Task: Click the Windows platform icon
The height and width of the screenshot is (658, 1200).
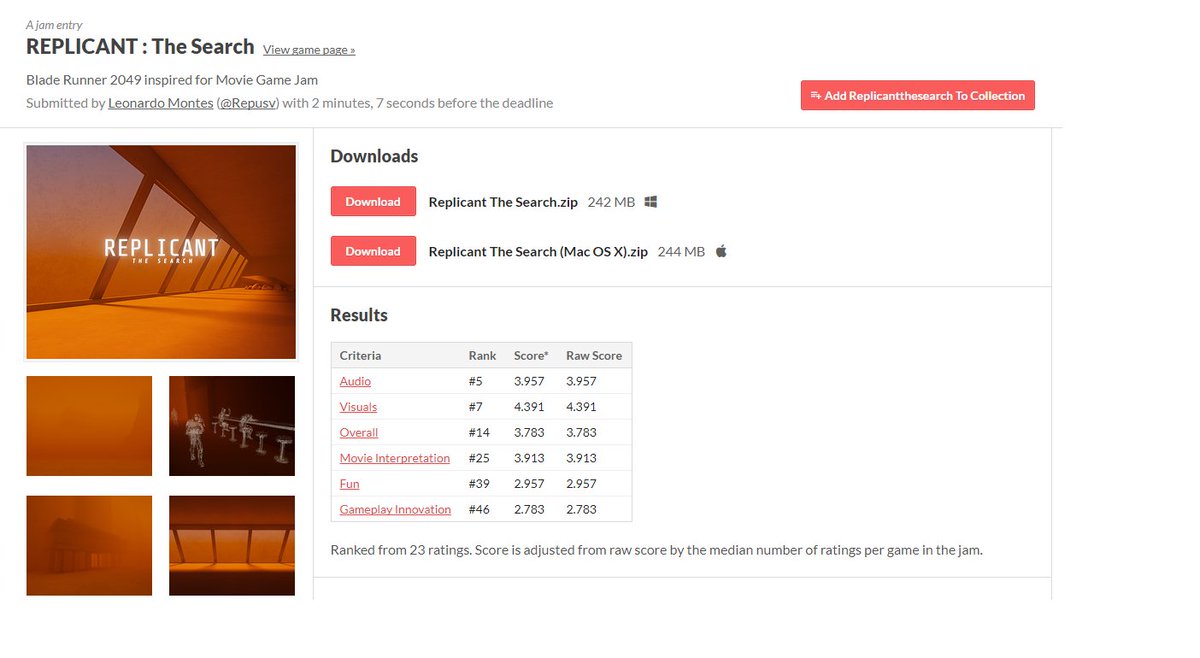Action: 651,202
